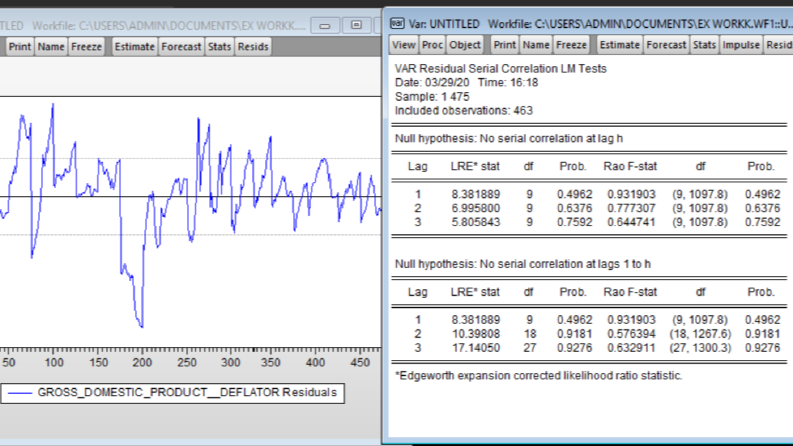Click 'Included observations: 463' text
The width and height of the screenshot is (793, 446).
[464, 111]
